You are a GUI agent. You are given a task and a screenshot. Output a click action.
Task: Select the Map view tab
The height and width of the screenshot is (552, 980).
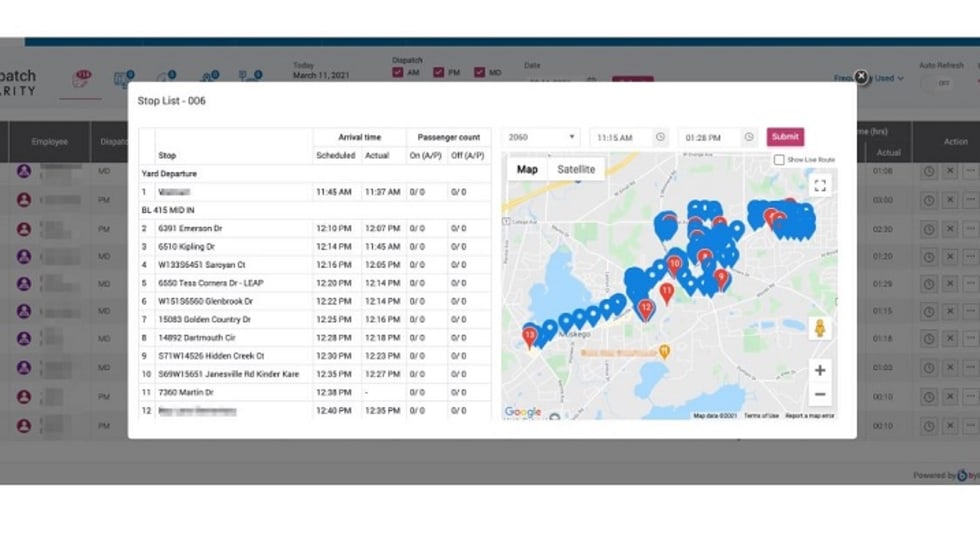pyautogui.click(x=527, y=169)
